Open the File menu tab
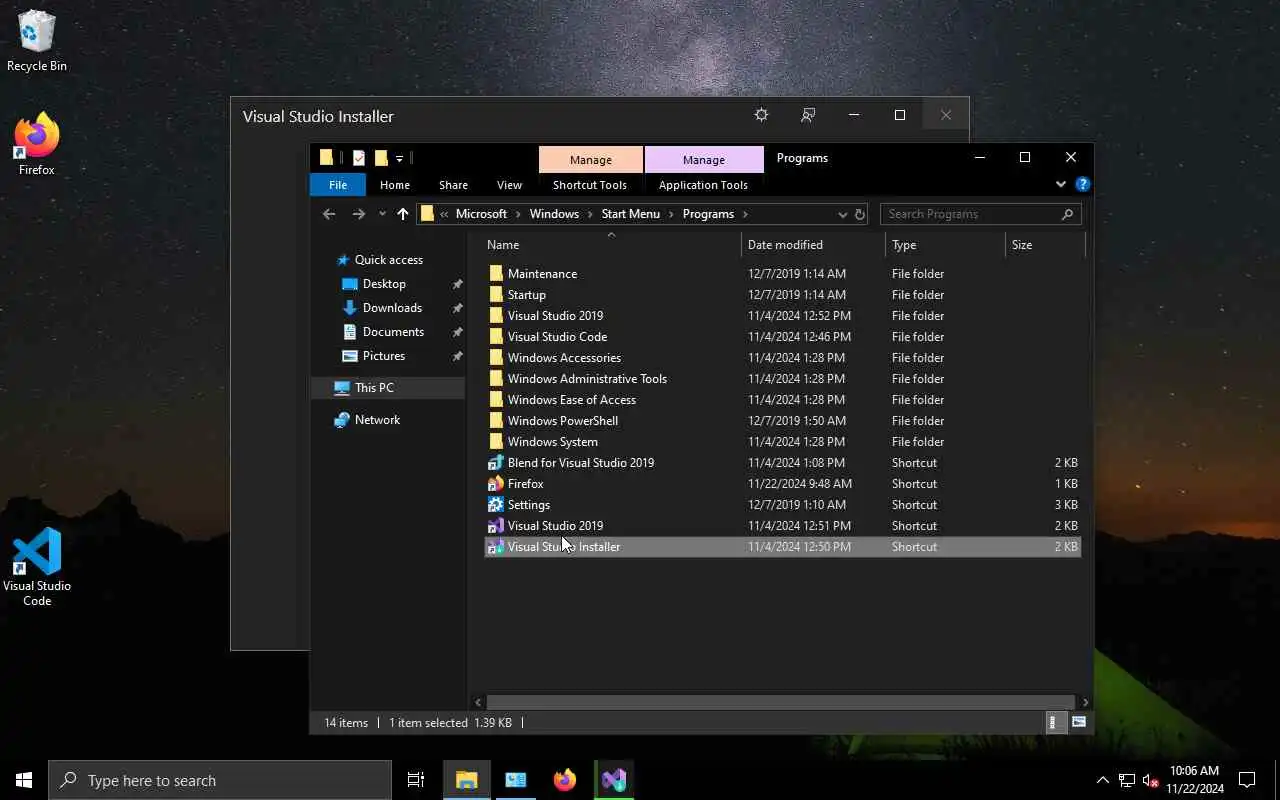 [338, 184]
